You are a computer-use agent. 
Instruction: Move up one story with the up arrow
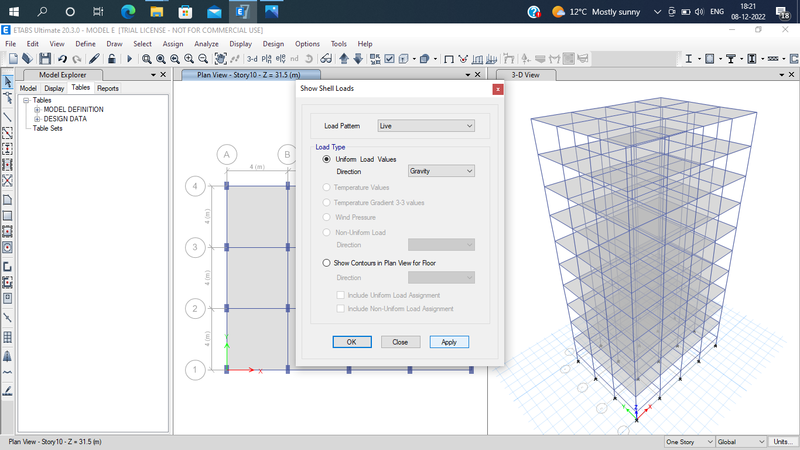click(x=344, y=59)
